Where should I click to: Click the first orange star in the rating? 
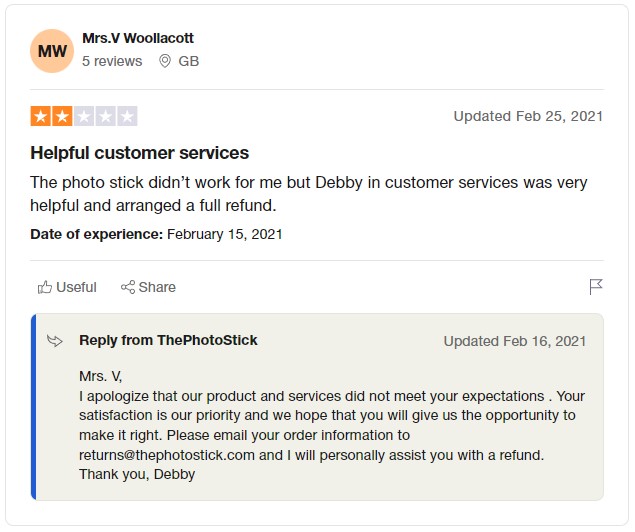[x=40, y=116]
